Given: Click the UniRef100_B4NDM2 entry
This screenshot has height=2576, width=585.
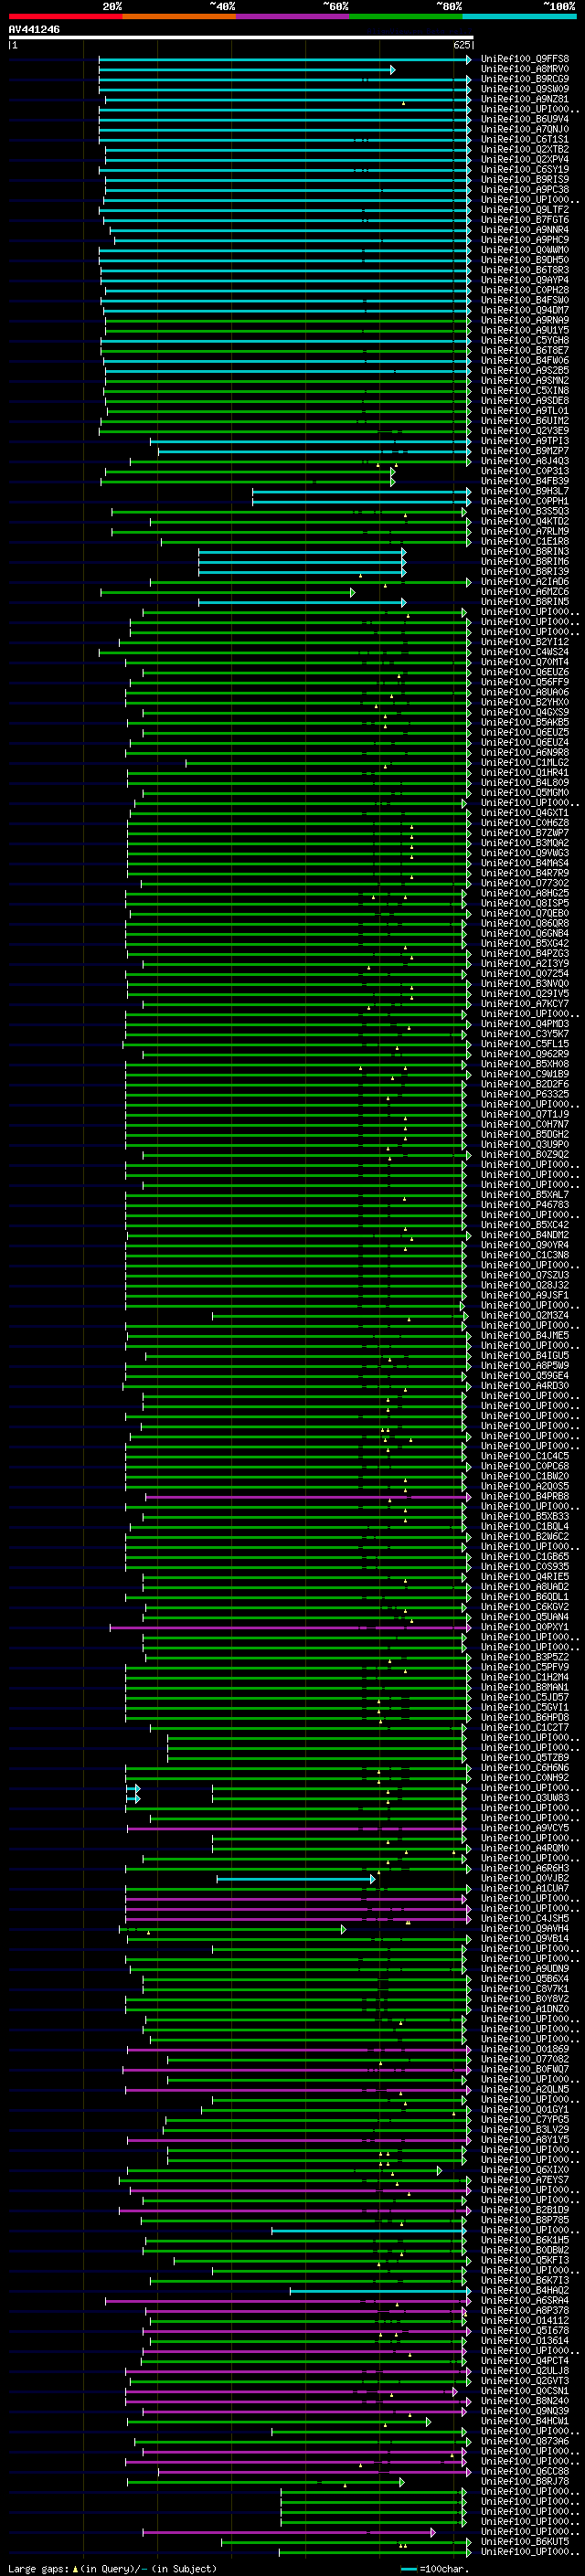Looking at the screenshot, I should coord(525,1235).
